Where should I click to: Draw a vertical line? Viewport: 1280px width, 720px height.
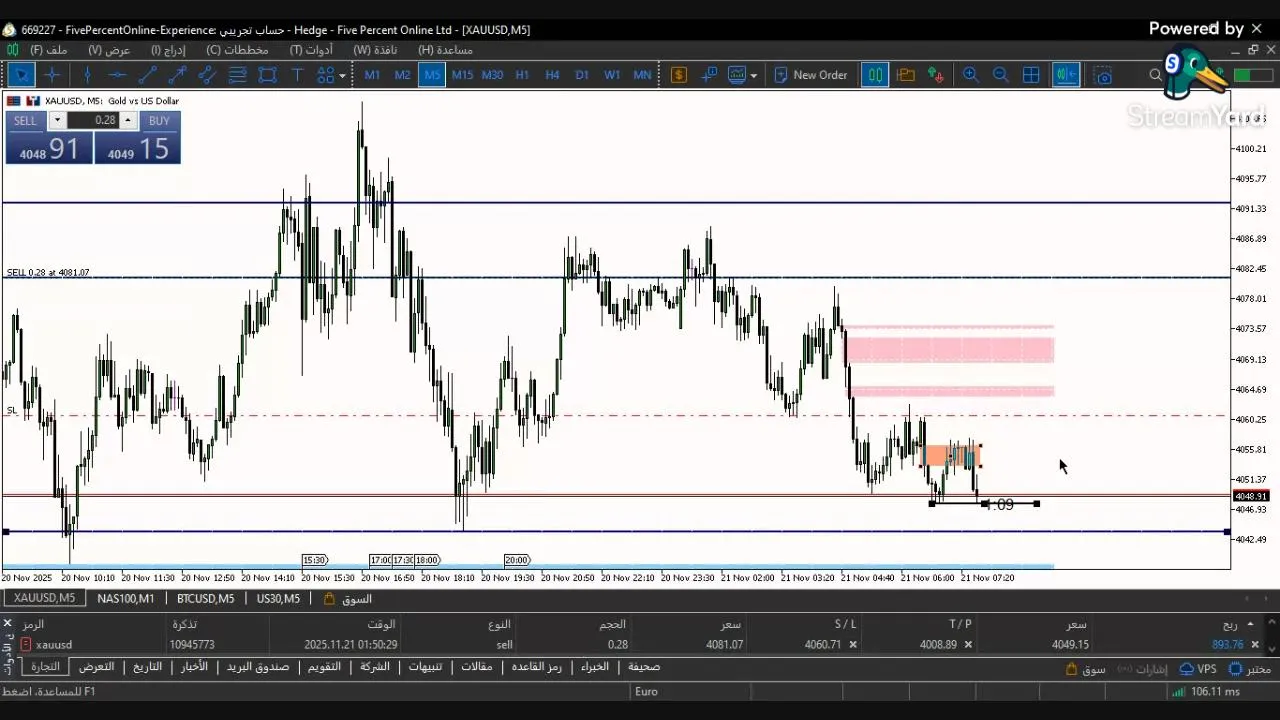[x=88, y=75]
